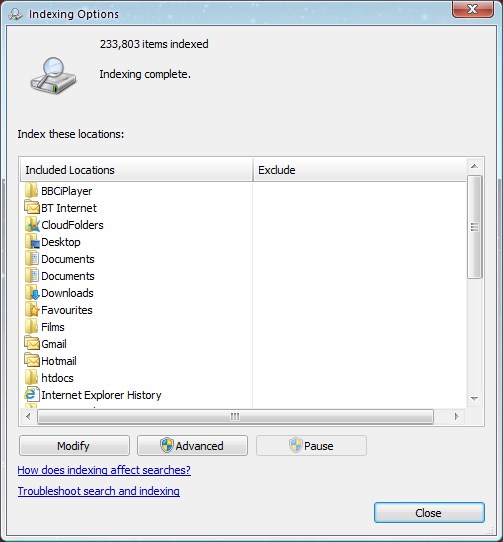The width and height of the screenshot is (503, 542).
Task: Select the Hotmail mail folder icon
Action: [x=31, y=361]
